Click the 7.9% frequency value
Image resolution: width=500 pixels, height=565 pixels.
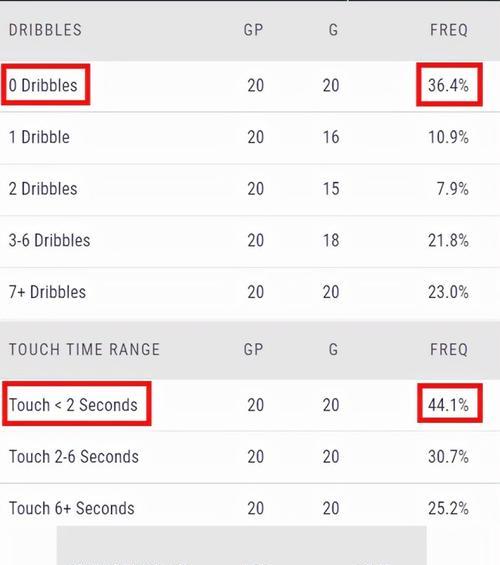[x=452, y=188]
